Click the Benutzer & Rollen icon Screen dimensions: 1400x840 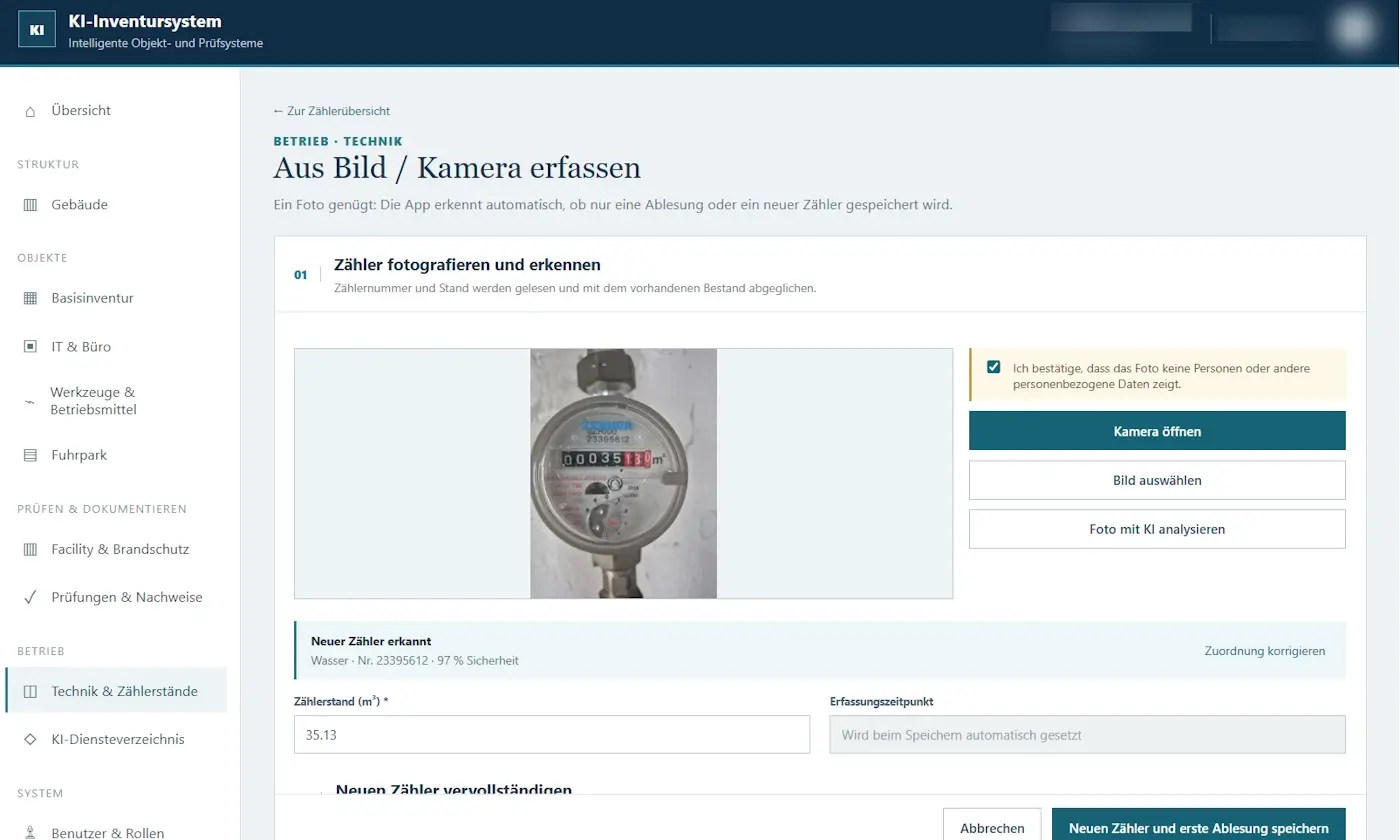[30, 833]
